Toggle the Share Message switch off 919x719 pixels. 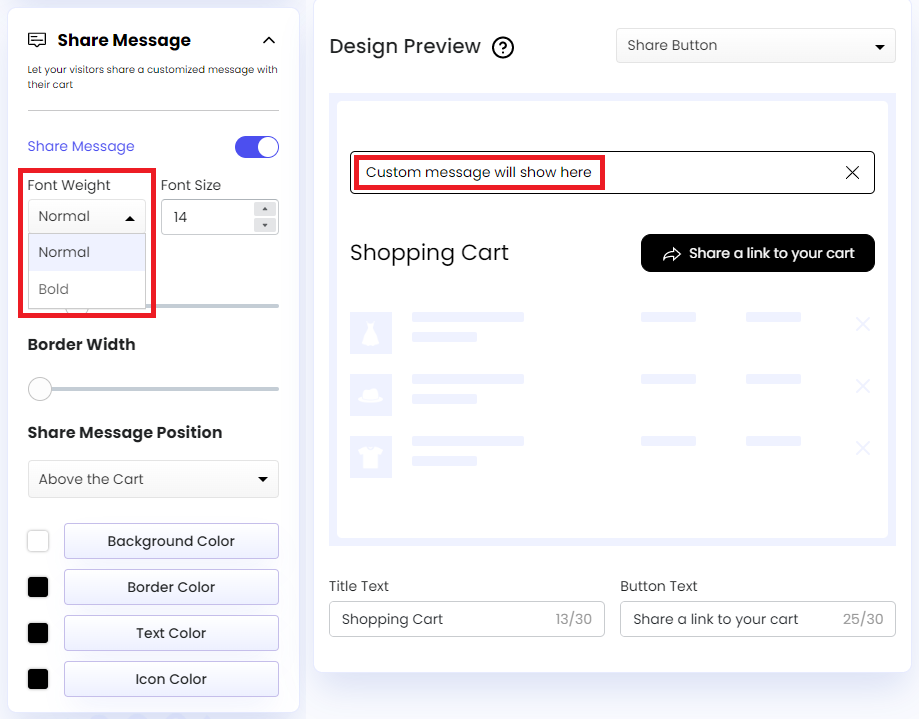[x=257, y=146]
